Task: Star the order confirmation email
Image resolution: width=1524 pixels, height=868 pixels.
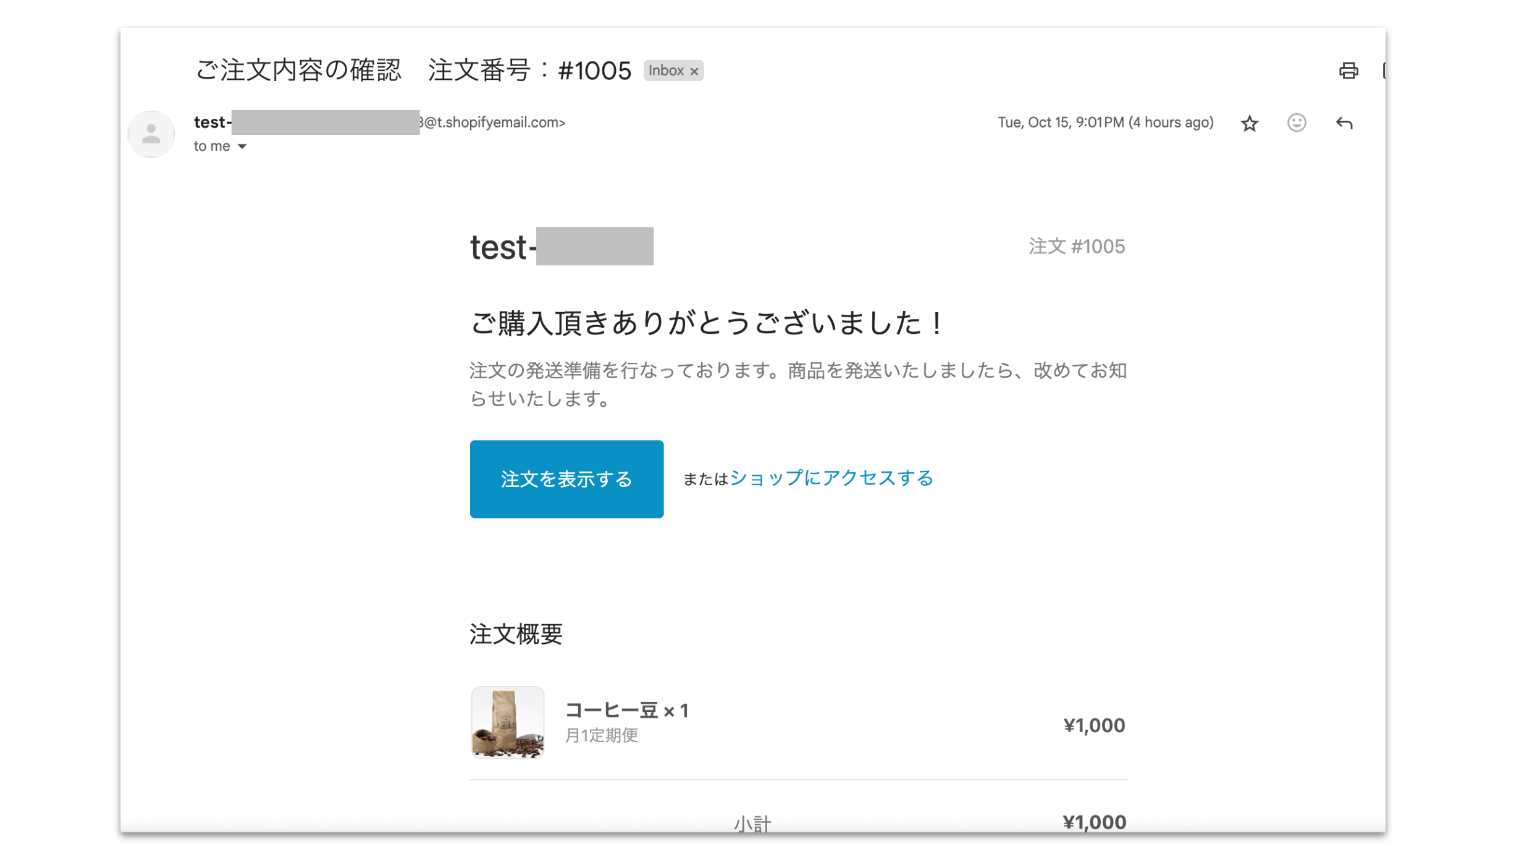Action: (x=1249, y=123)
